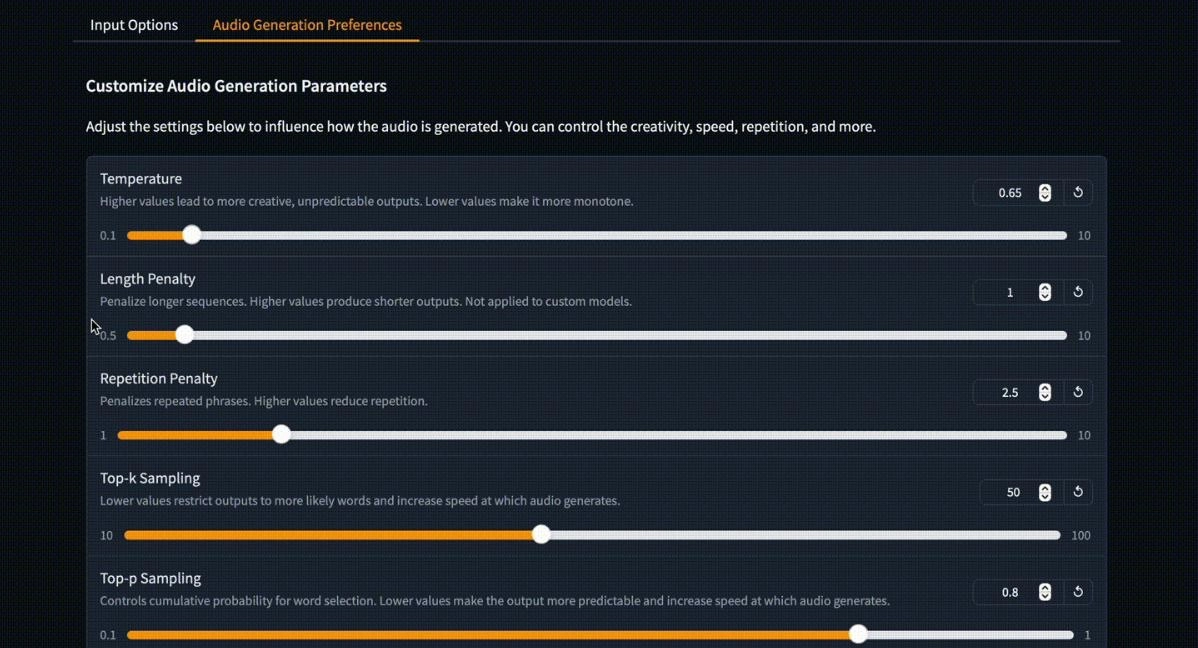This screenshot has height=648, width=1198.
Task: Click the Top-k Sampling slider knob
Action: 541,535
